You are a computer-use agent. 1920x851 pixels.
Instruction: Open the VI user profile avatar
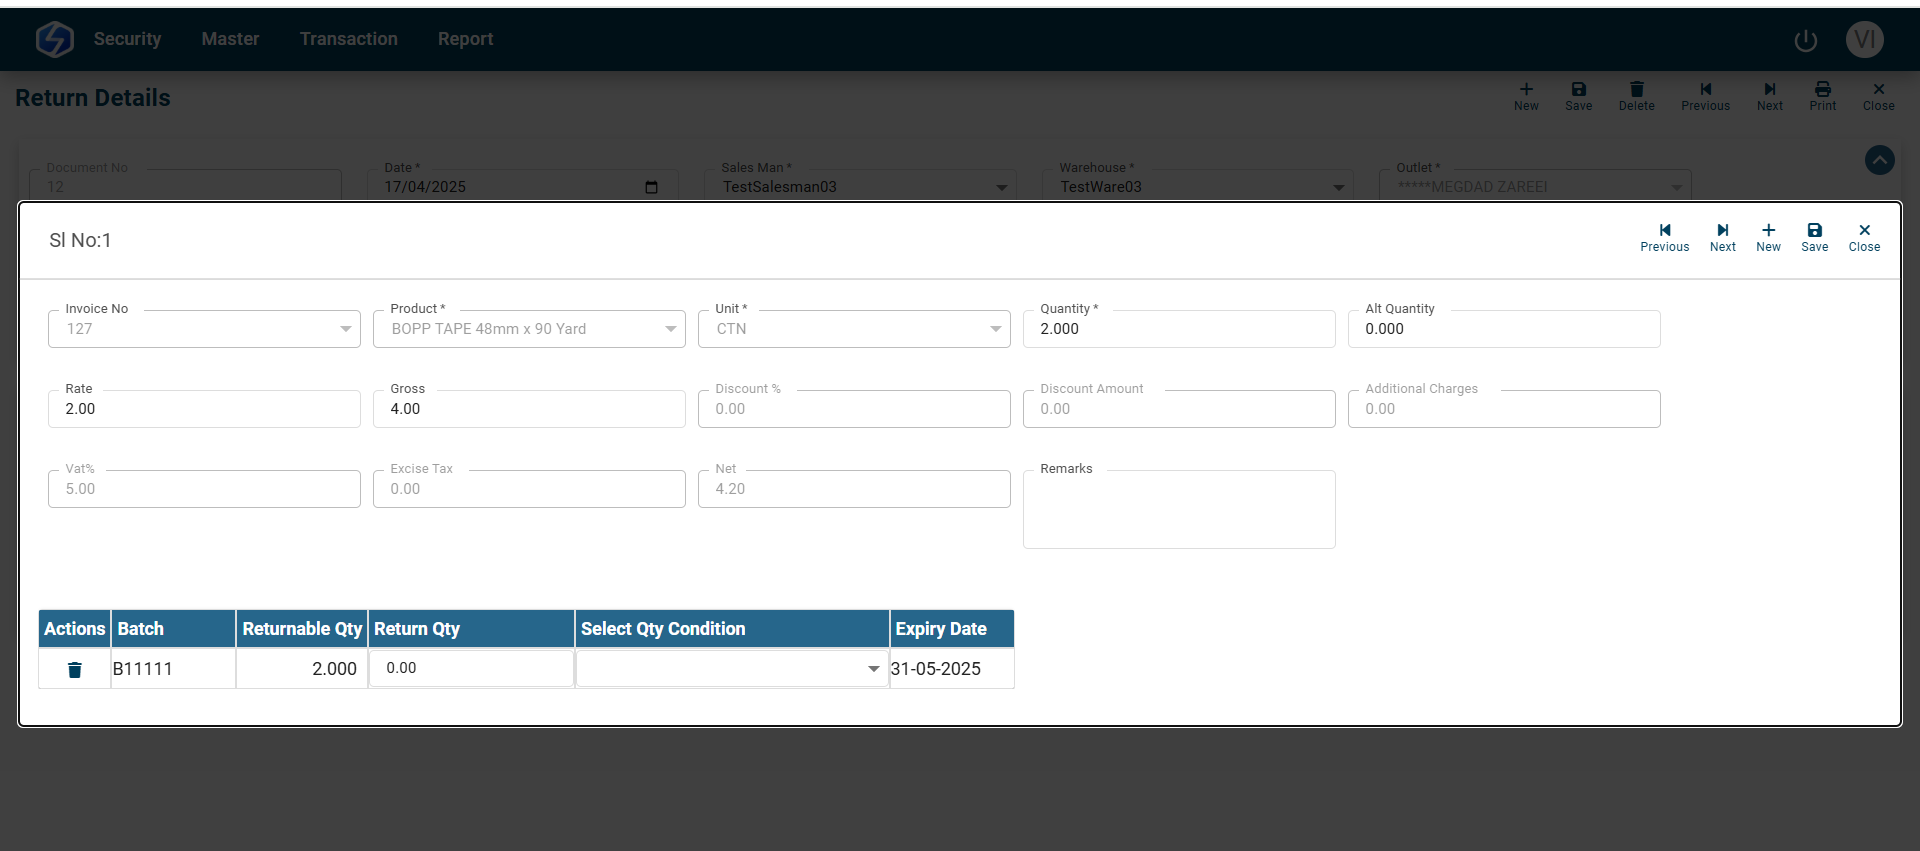tap(1864, 40)
